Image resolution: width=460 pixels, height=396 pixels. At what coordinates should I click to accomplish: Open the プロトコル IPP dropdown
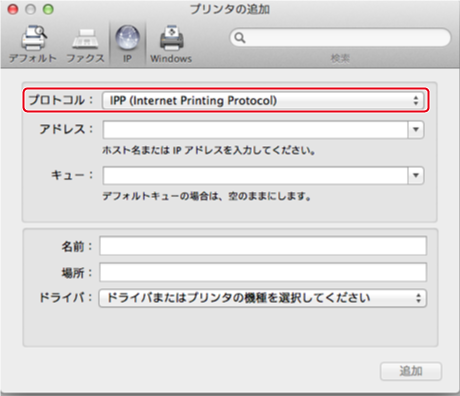[x=263, y=100]
